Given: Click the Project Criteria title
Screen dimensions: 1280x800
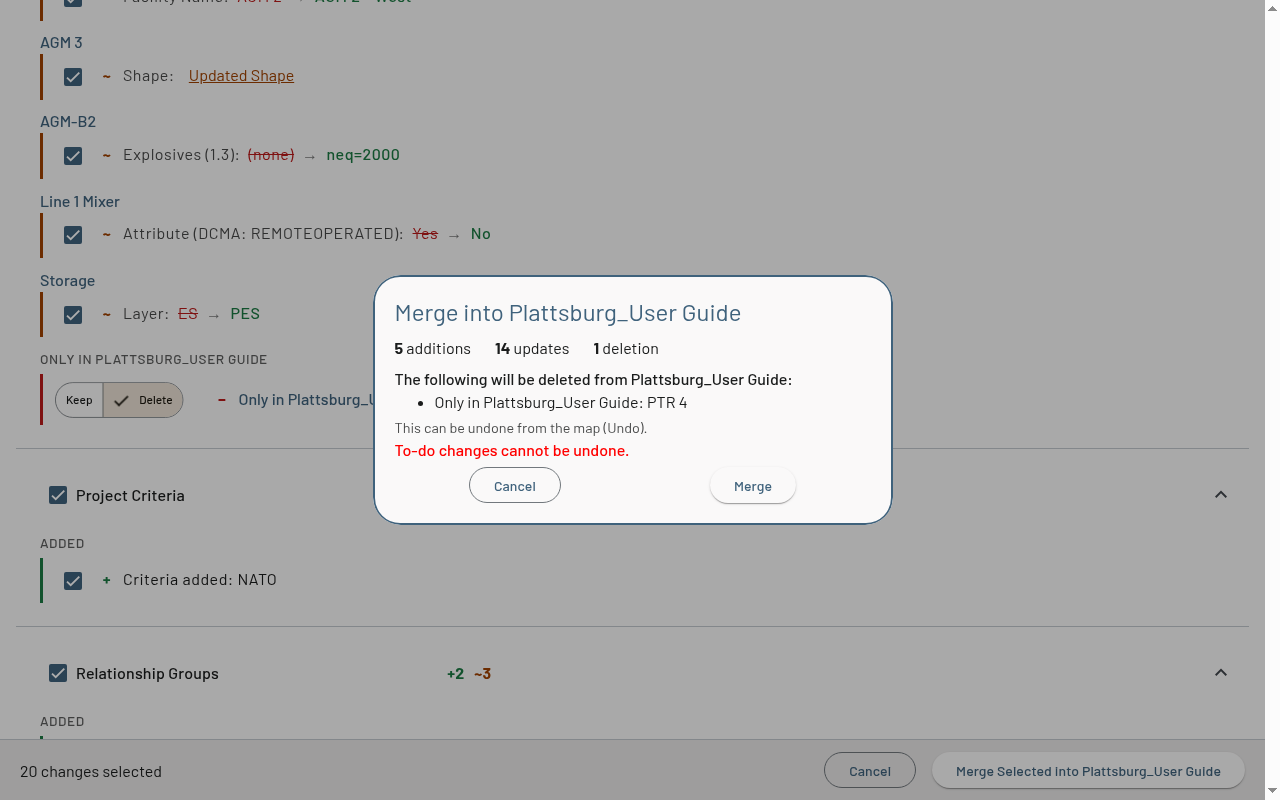Looking at the screenshot, I should click(130, 496).
